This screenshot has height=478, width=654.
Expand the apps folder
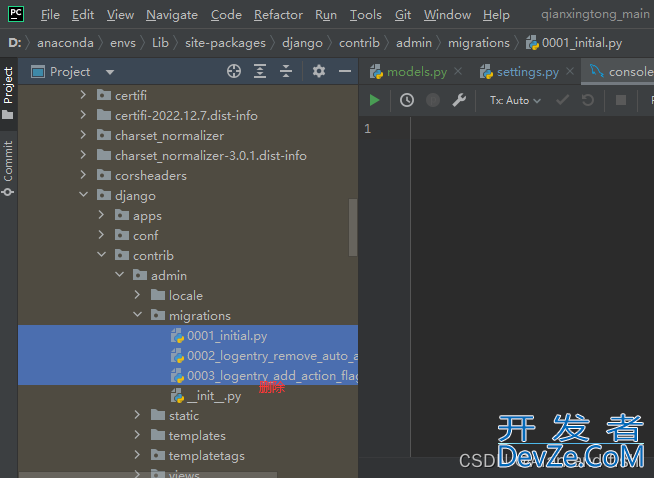click(x=101, y=215)
